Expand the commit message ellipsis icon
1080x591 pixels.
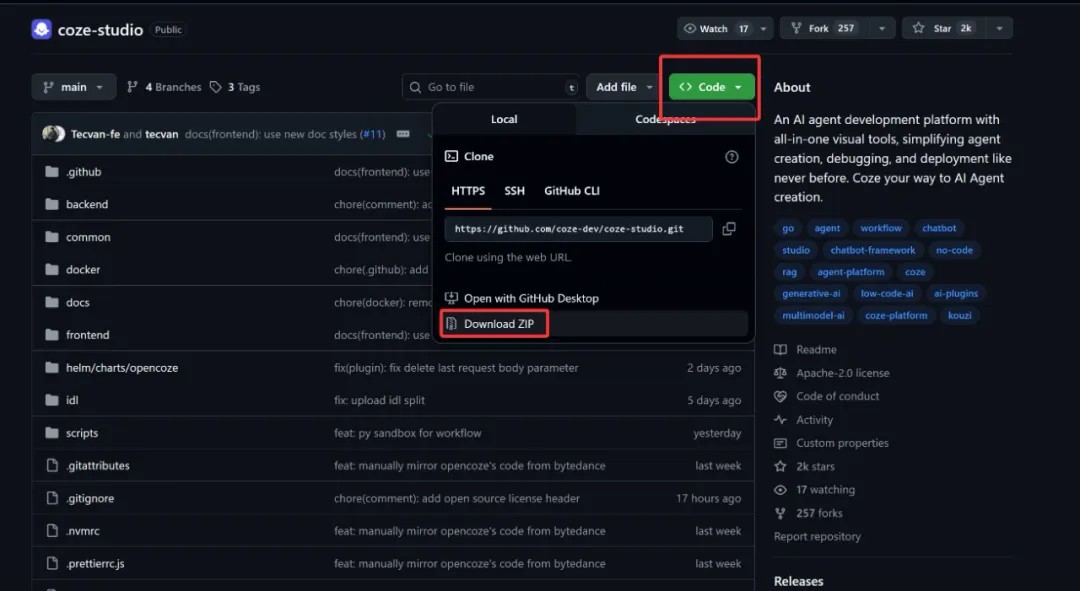pyautogui.click(x=403, y=134)
